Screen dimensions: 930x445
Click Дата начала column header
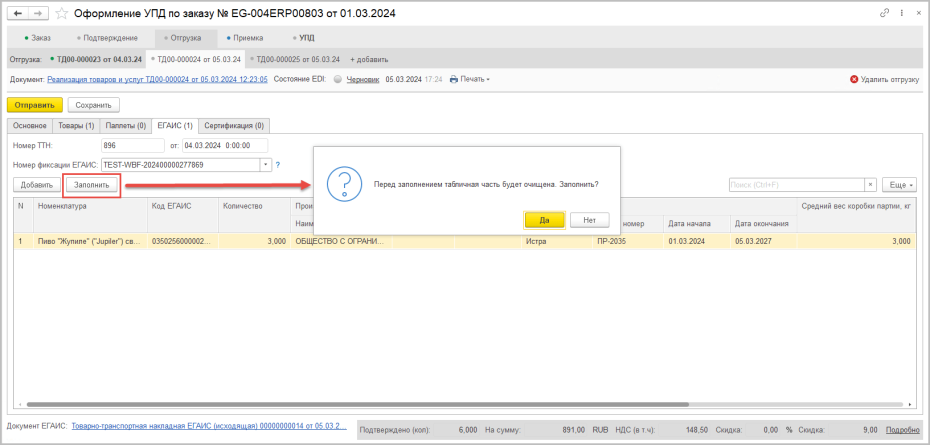[x=696, y=224]
